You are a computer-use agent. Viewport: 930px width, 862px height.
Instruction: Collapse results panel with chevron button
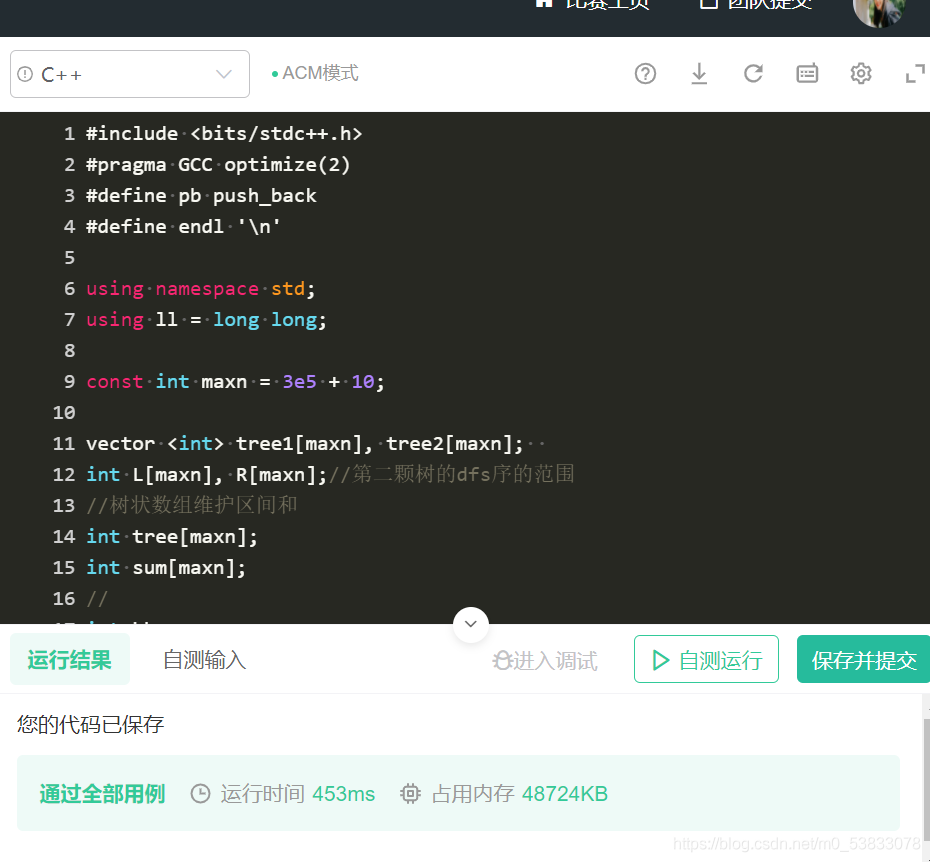pos(471,624)
